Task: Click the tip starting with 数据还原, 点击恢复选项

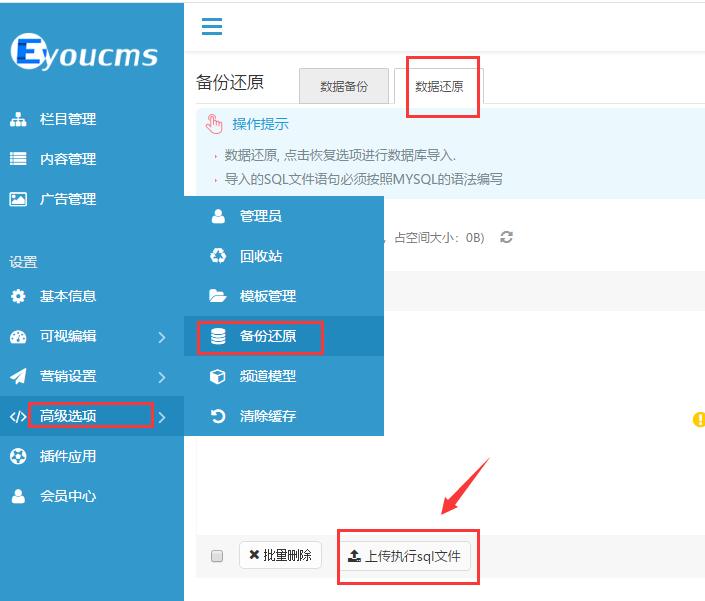Action: coord(340,156)
